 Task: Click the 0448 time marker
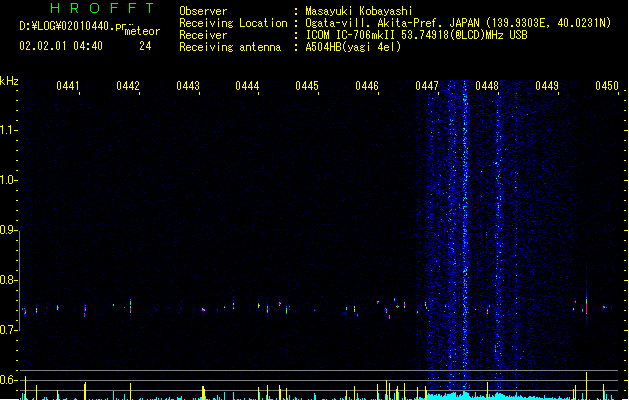pos(487,86)
